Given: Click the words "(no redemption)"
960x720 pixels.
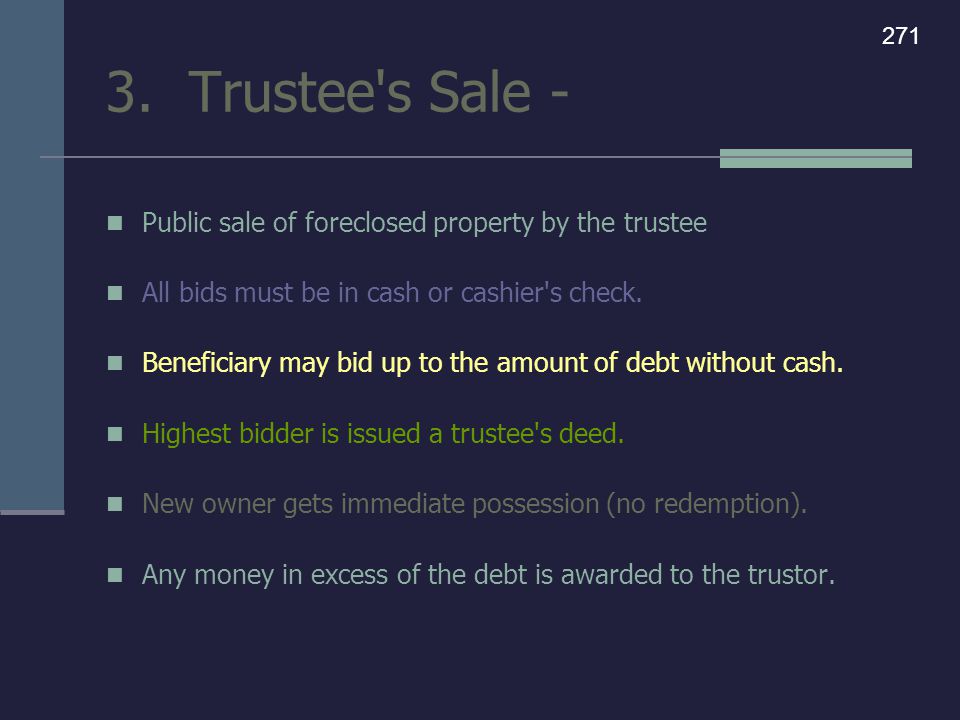Looking at the screenshot, I should tap(707, 504).
